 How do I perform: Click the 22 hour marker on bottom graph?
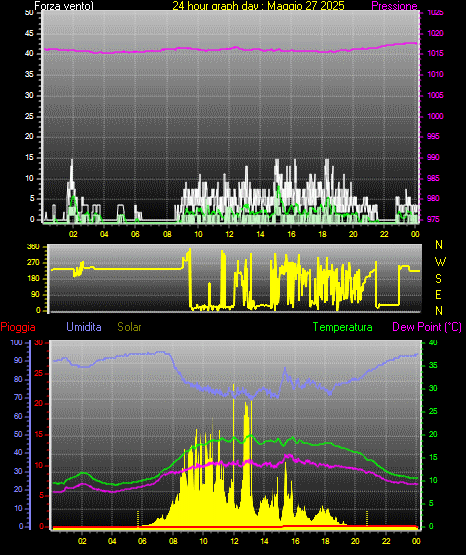(386, 541)
